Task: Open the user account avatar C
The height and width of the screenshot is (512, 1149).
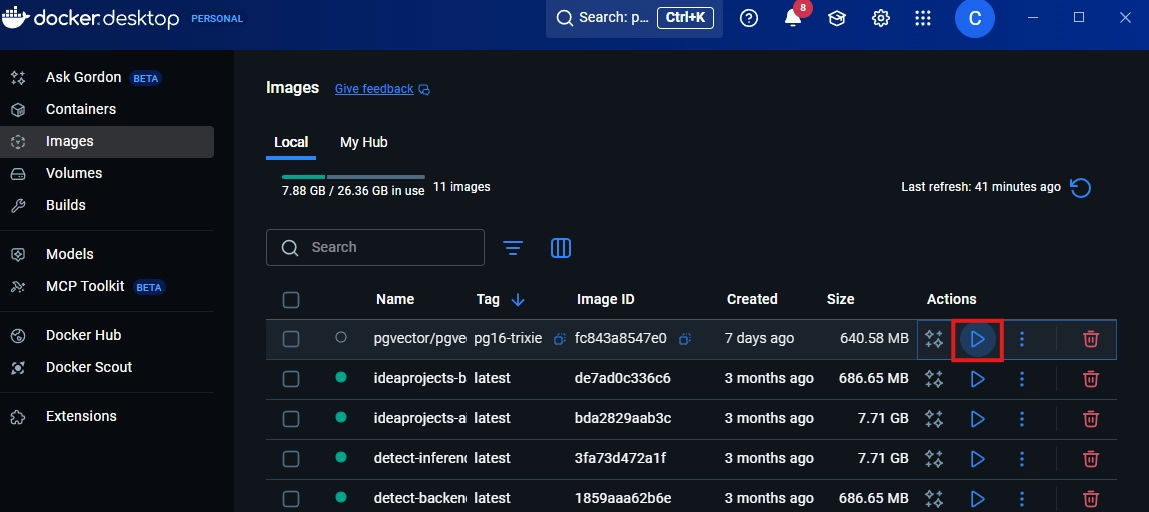Action: pyautogui.click(x=975, y=18)
